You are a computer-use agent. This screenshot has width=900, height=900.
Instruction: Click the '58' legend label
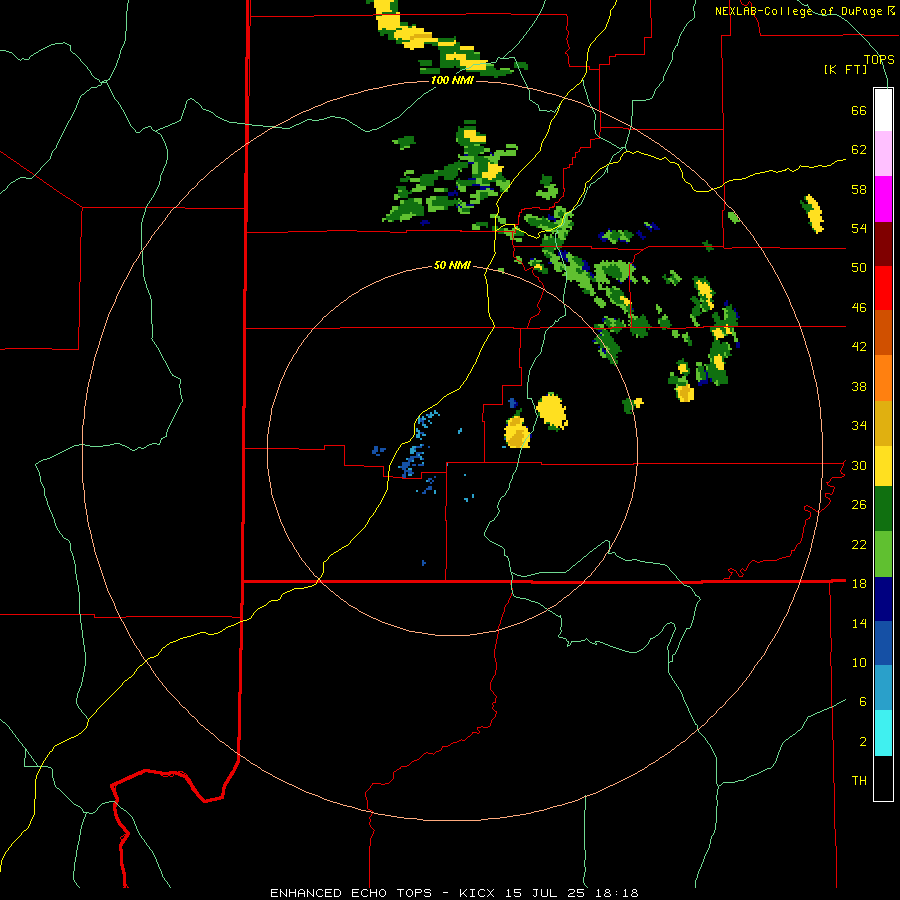point(859,189)
